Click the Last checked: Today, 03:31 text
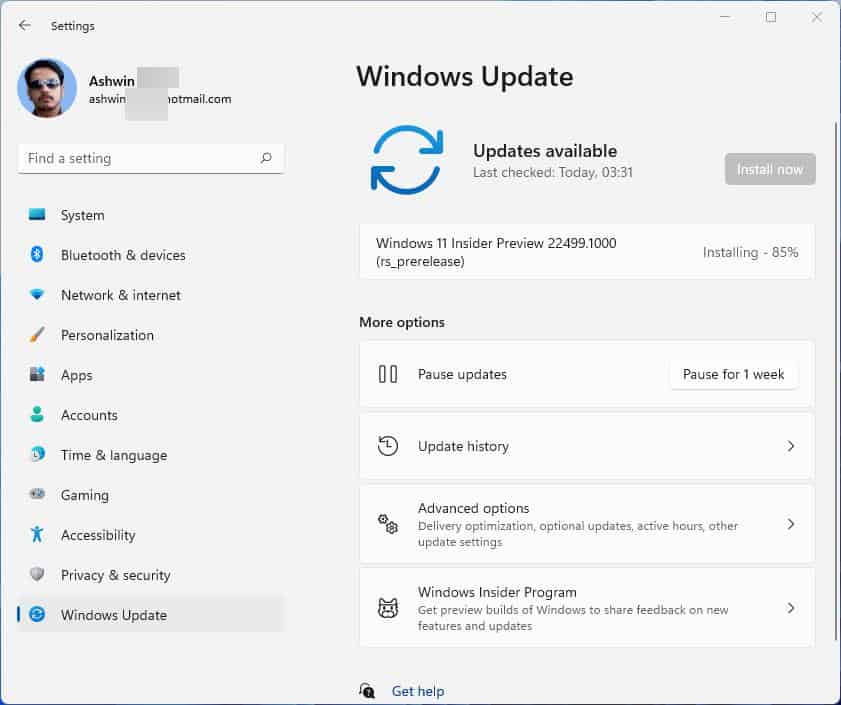Viewport: 841px width, 705px height. 553,172
